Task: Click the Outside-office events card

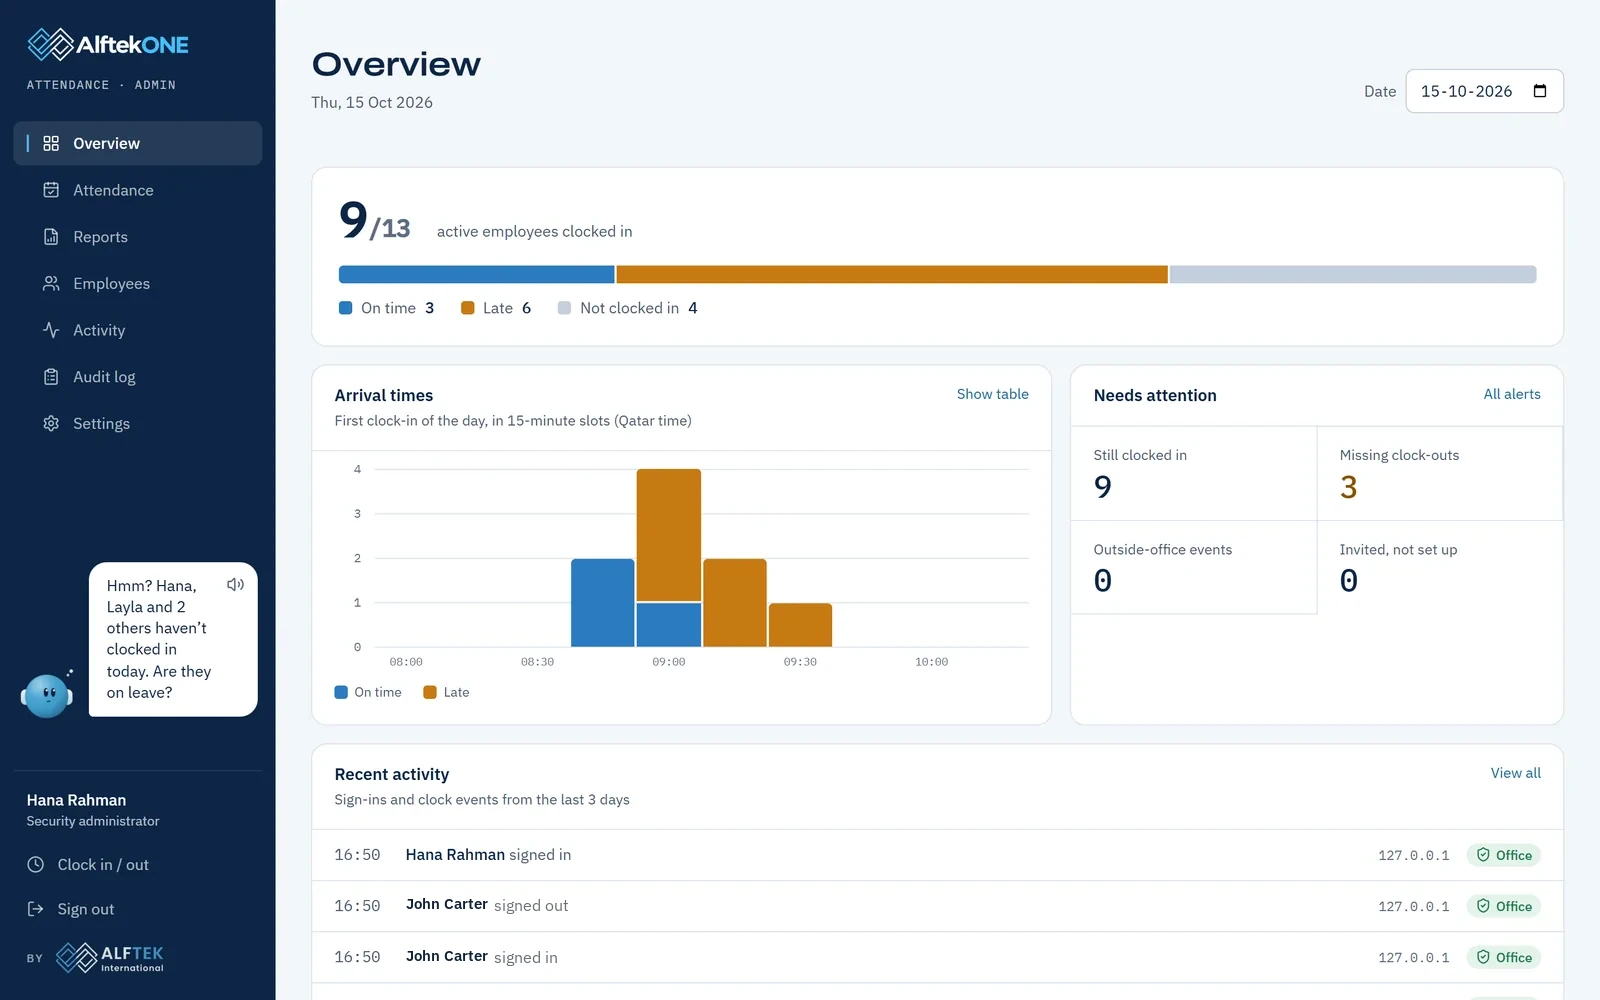Action: pyautogui.click(x=1193, y=567)
